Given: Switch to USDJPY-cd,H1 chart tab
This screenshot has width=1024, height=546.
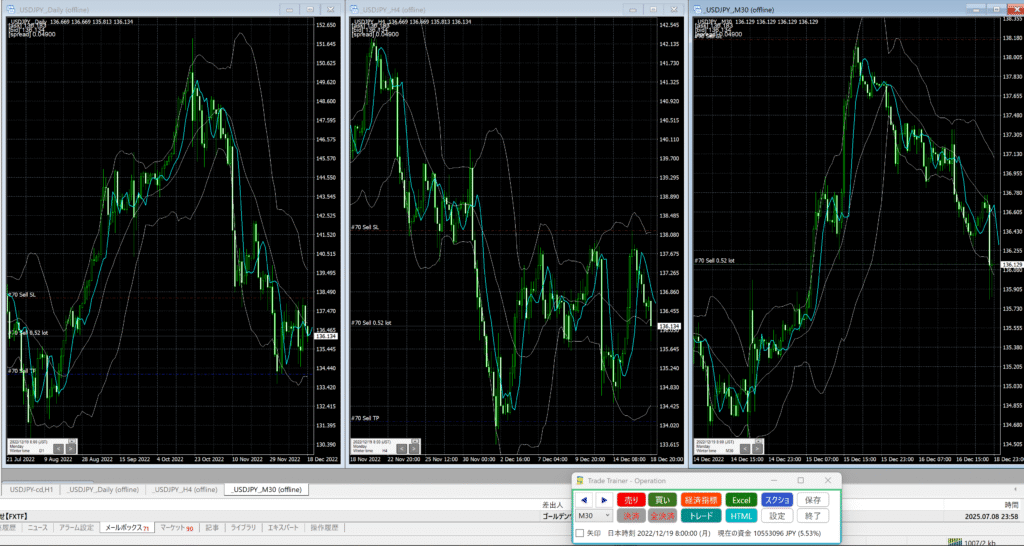Looking at the screenshot, I should (31, 489).
